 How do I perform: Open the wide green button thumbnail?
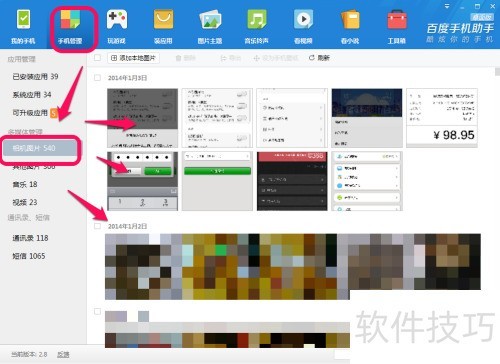point(217,181)
